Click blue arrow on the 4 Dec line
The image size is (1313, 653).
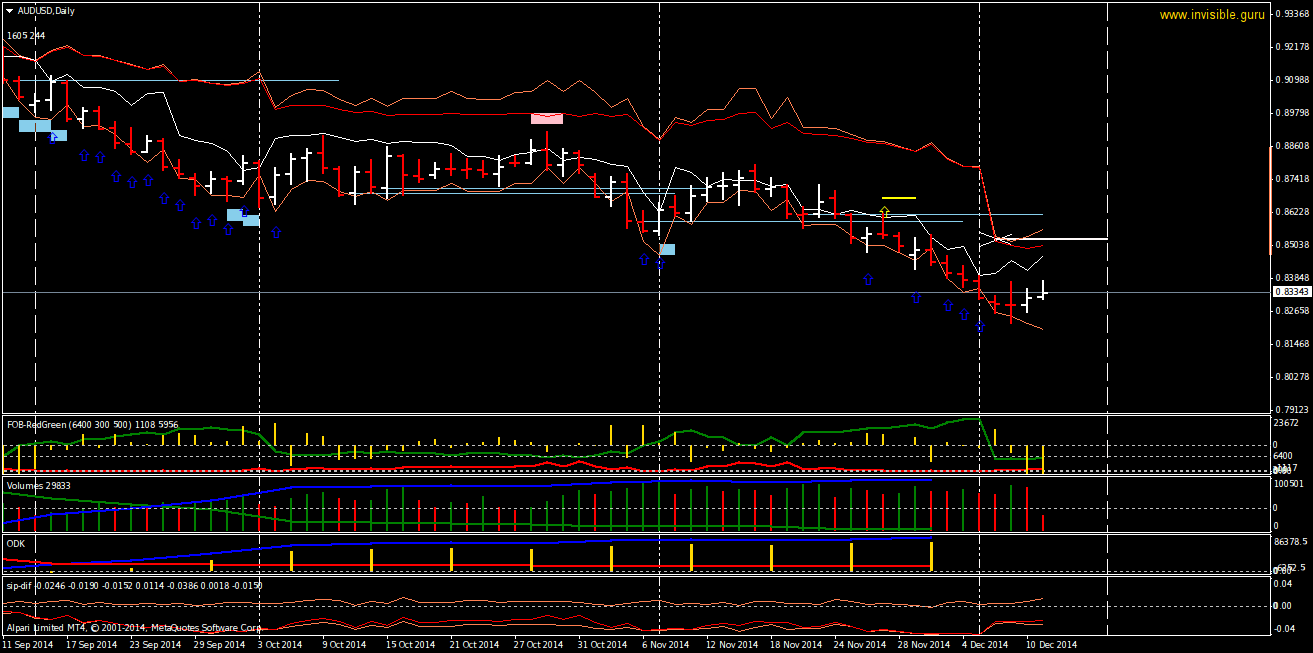(x=980, y=327)
